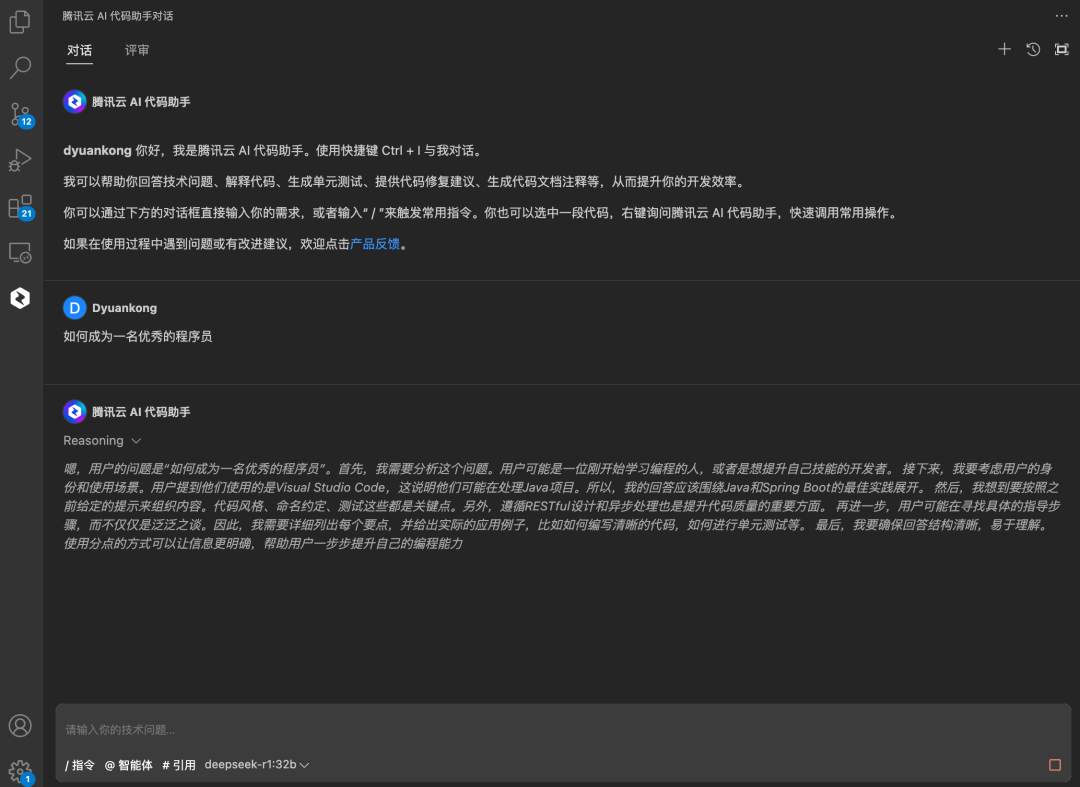Switch to the 对话 tab
Viewport: 1080px width, 787px height.
click(79, 50)
